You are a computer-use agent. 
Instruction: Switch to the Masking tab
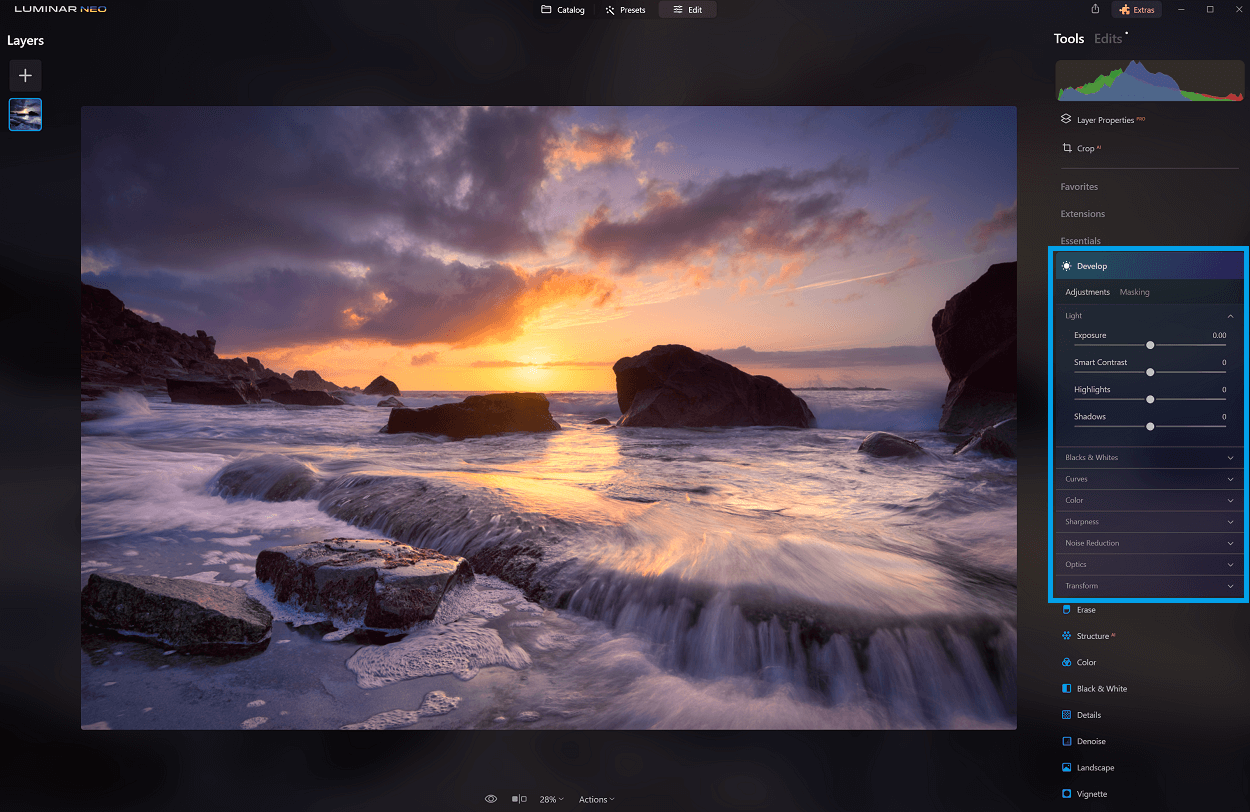click(1134, 292)
